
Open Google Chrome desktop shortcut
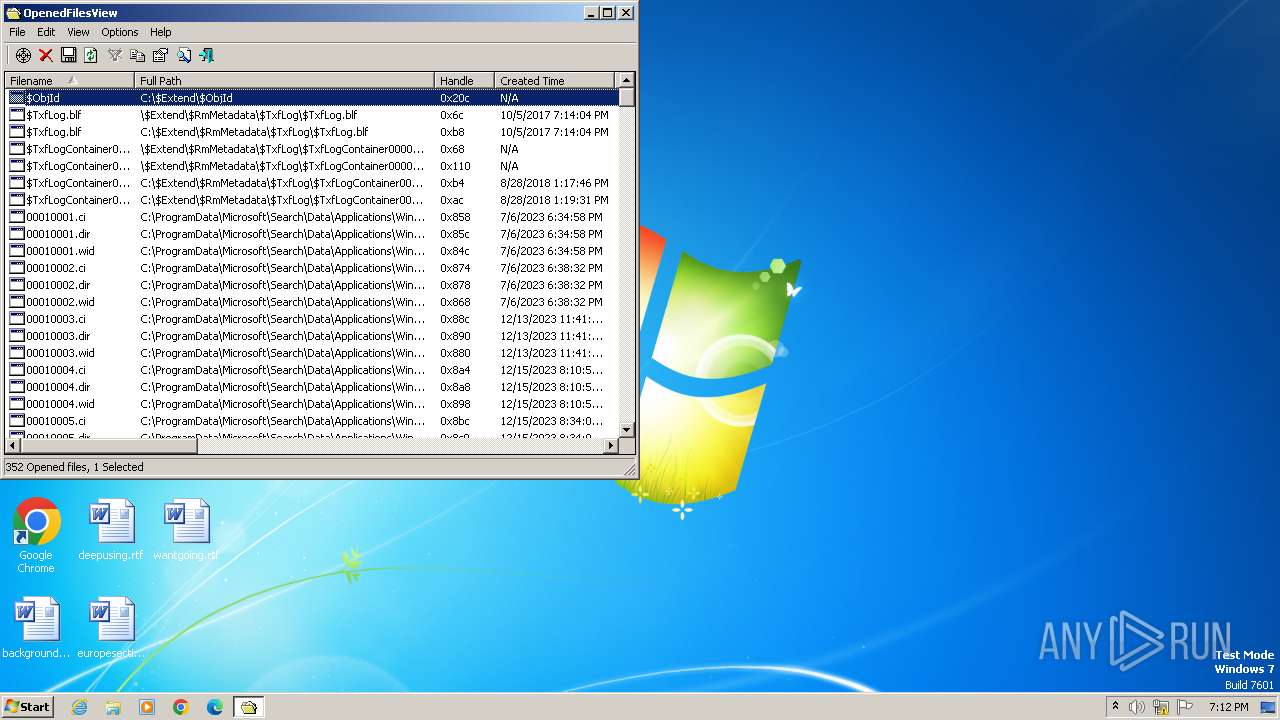(36, 536)
